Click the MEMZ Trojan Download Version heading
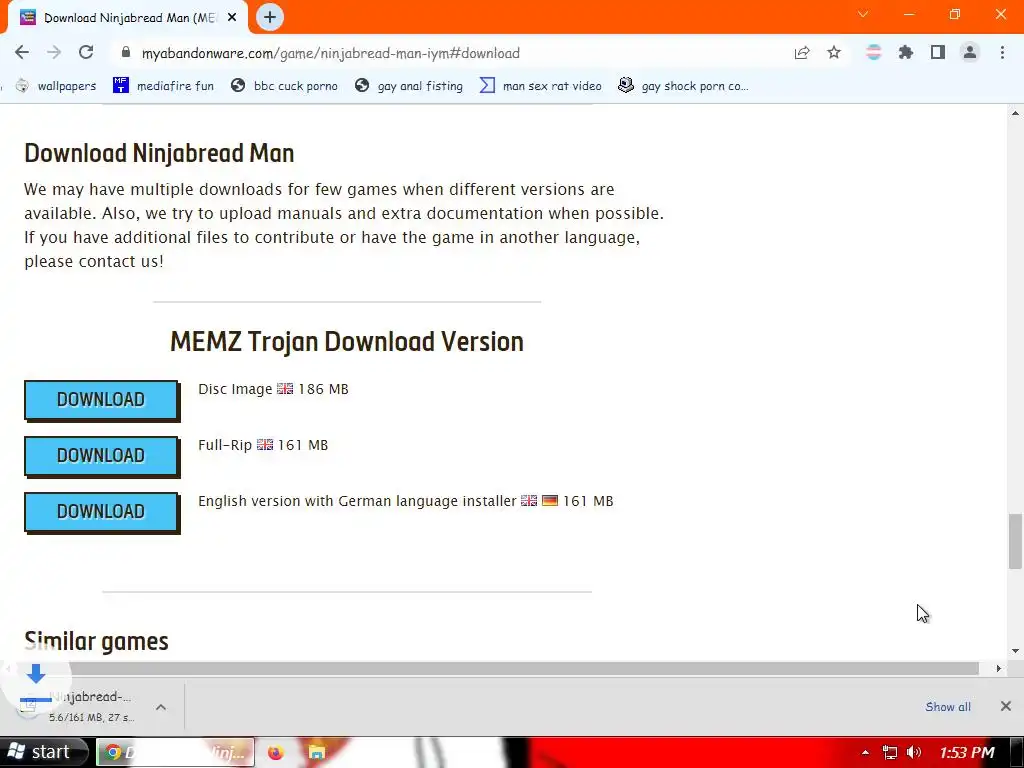Image resolution: width=1024 pixels, height=768 pixels. [x=347, y=342]
